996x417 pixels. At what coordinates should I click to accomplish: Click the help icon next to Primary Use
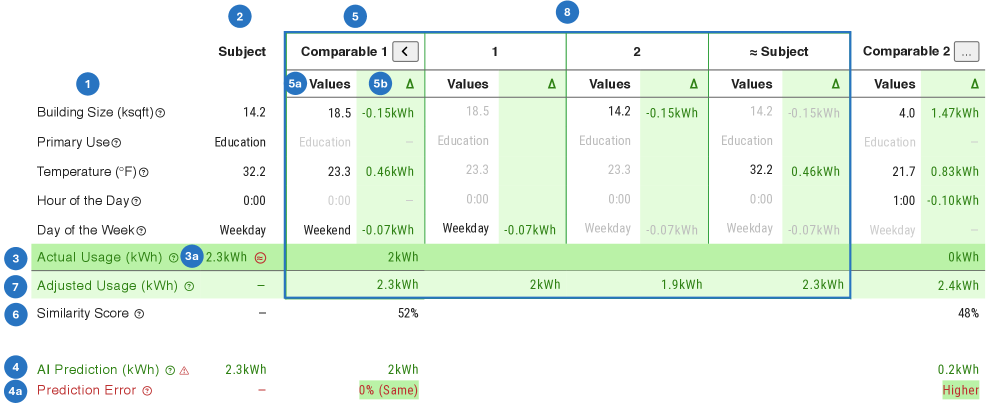(116, 142)
